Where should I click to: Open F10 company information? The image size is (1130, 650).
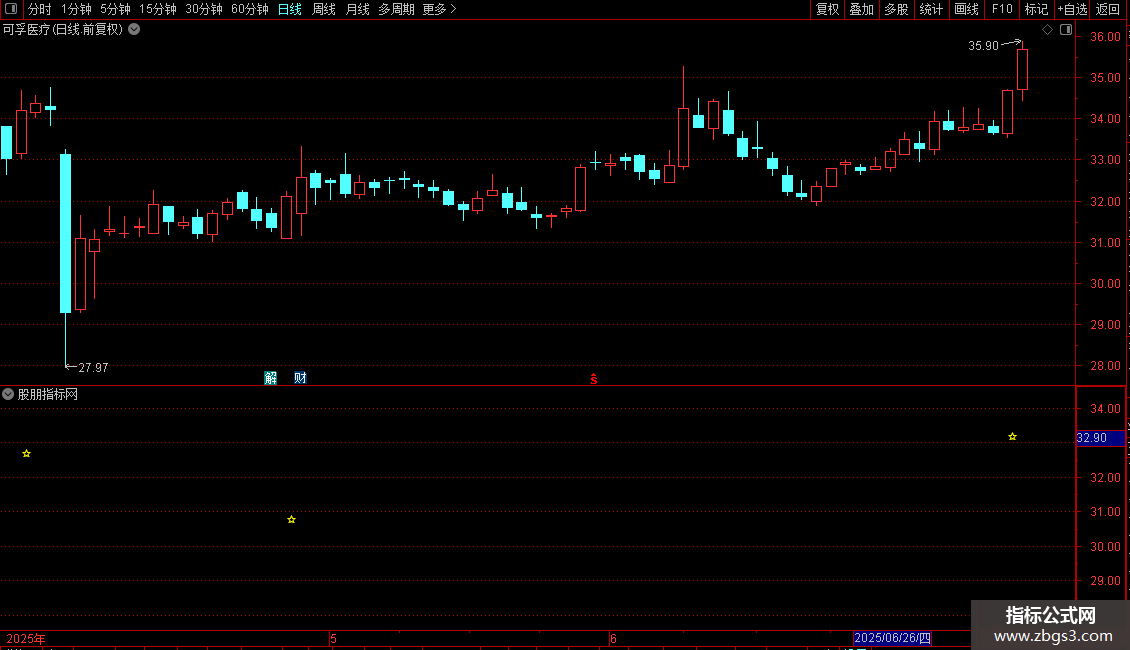click(1002, 9)
